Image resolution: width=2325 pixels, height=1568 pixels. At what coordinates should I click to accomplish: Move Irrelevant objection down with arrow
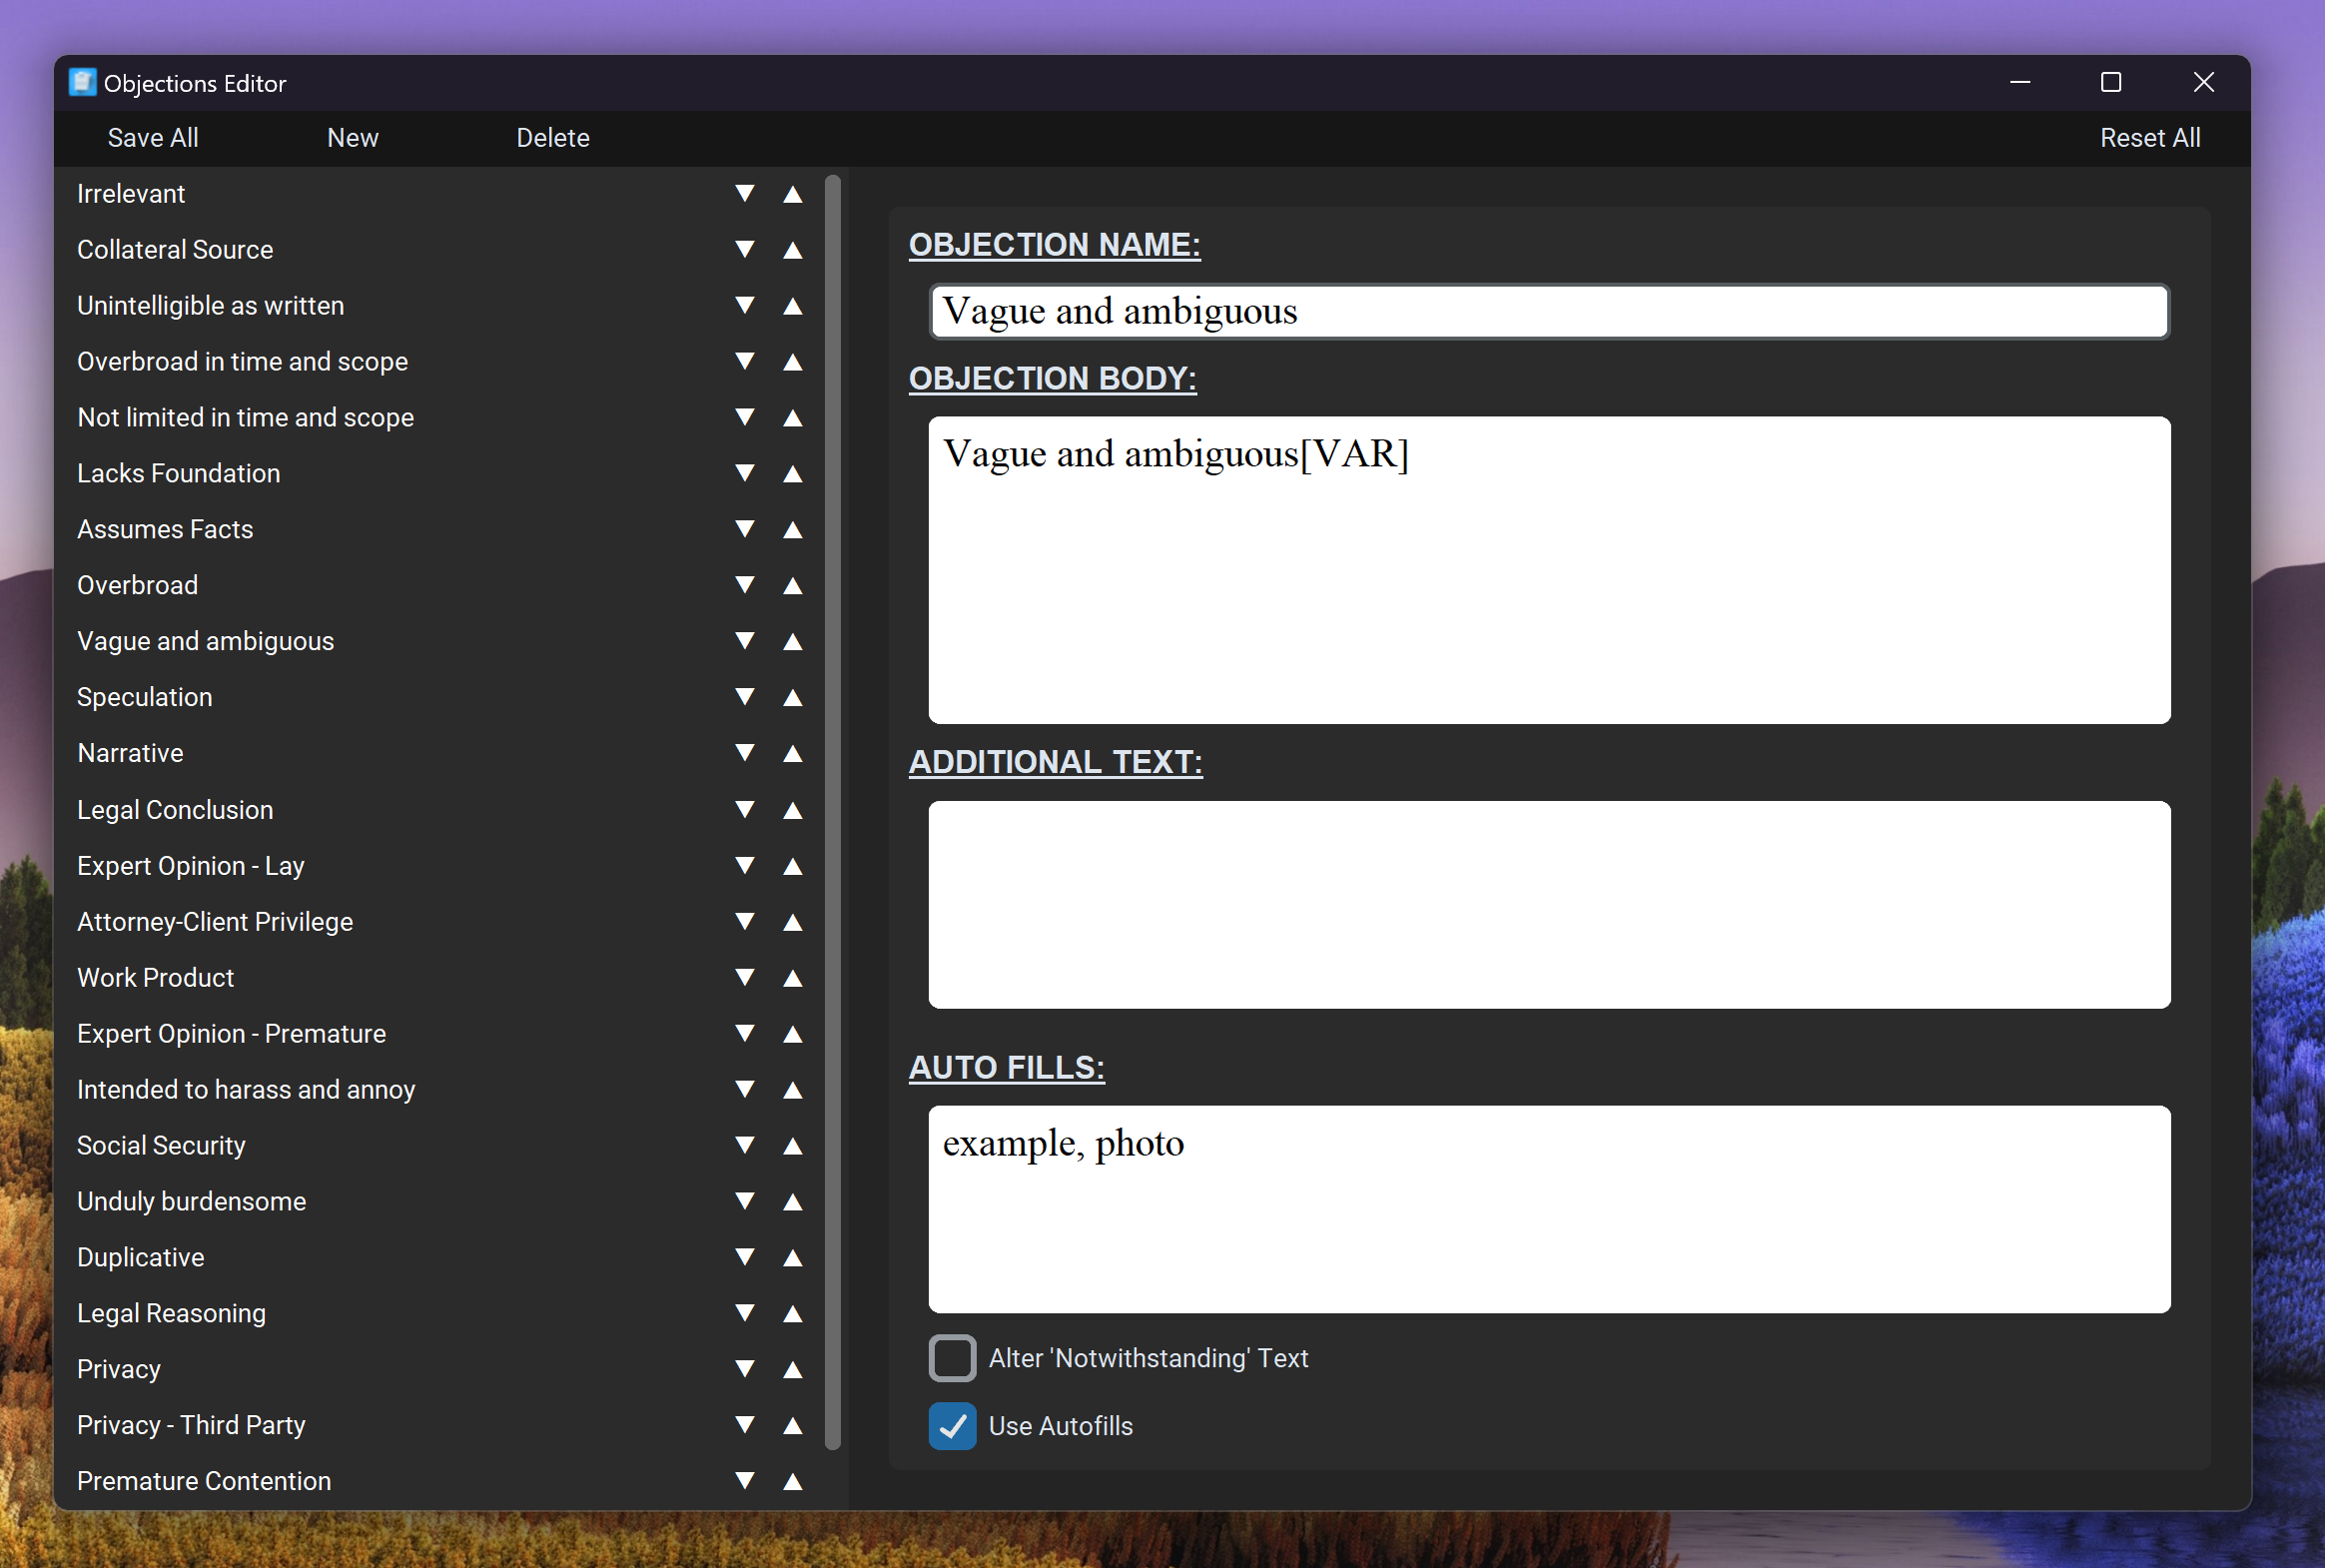pyautogui.click(x=744, y=193)
